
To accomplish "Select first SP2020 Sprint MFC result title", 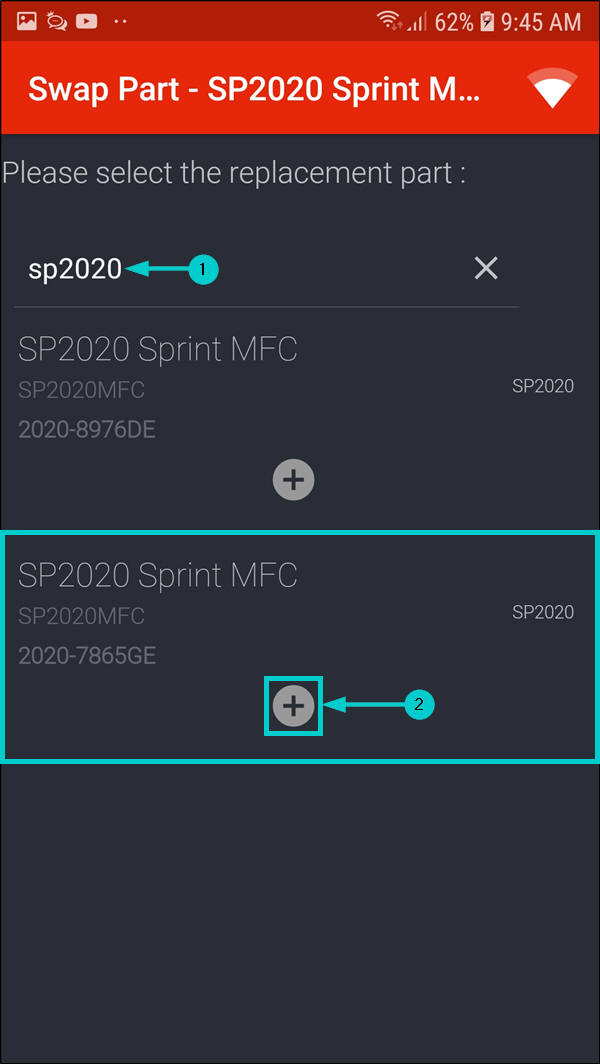I will tap(157, 349).
